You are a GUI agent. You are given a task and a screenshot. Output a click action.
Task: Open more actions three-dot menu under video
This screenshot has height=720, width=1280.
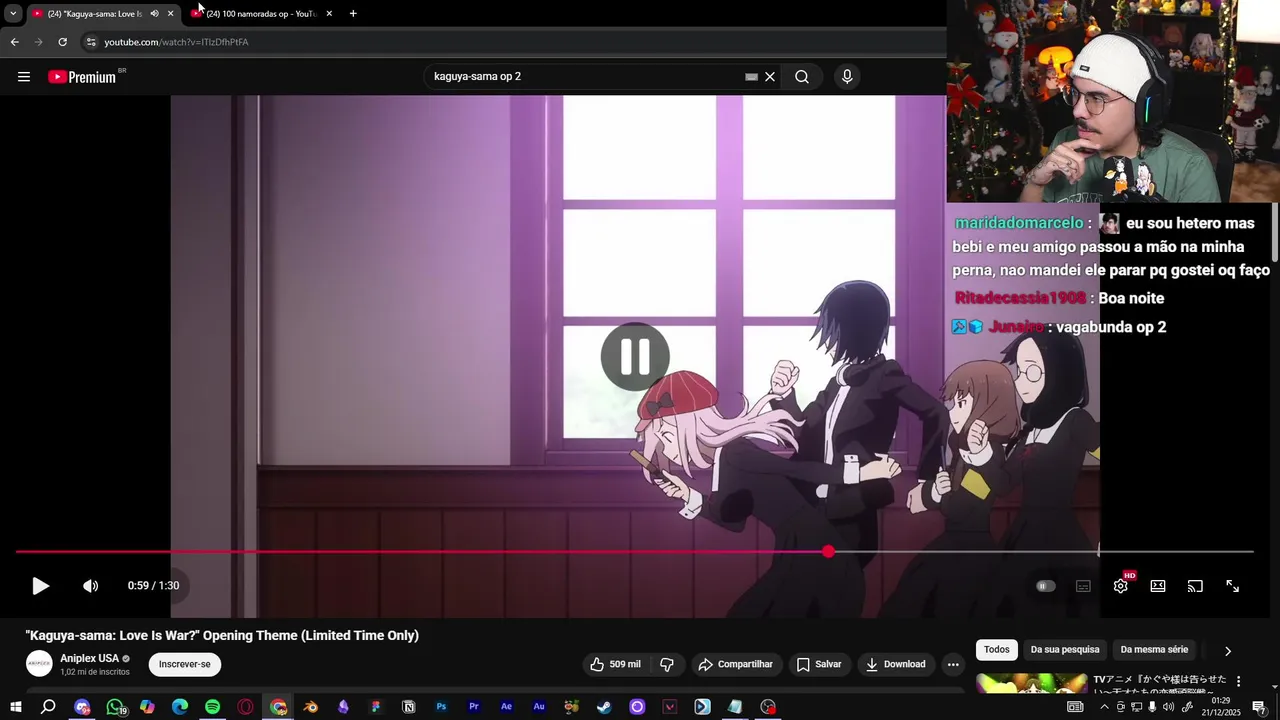pyautogui.click(x=953, y=664)
